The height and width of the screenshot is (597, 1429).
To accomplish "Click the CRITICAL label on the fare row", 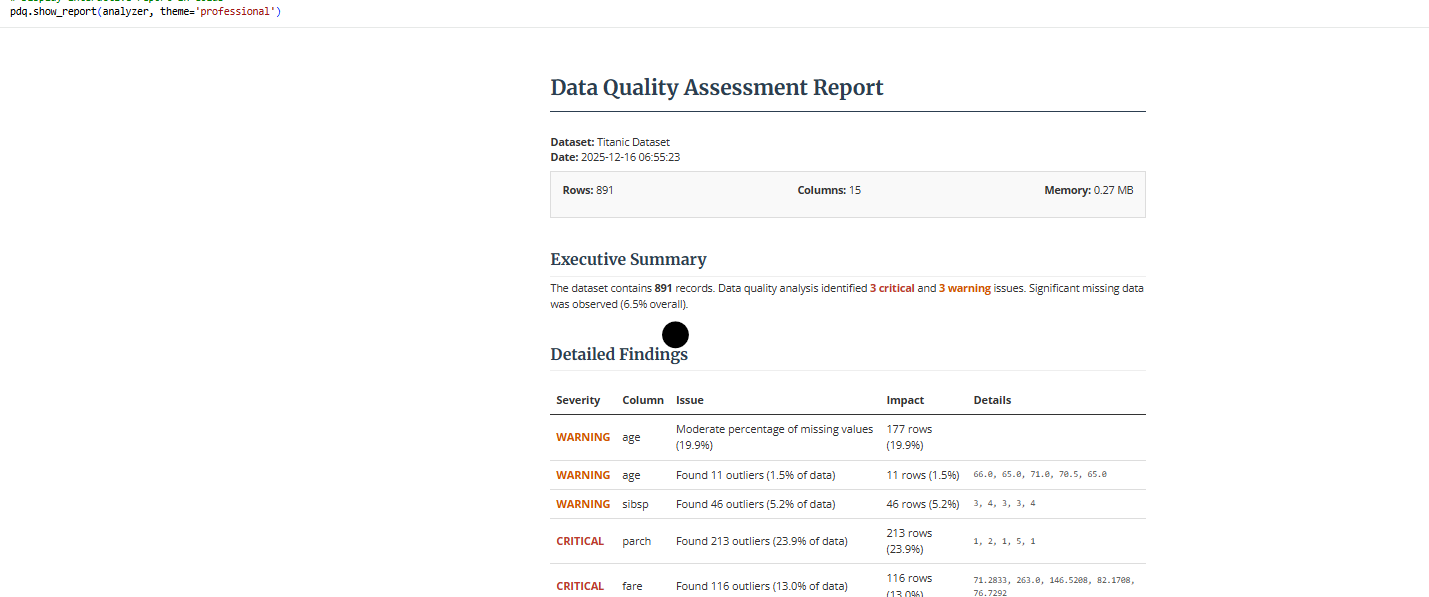I will point(580,585).
